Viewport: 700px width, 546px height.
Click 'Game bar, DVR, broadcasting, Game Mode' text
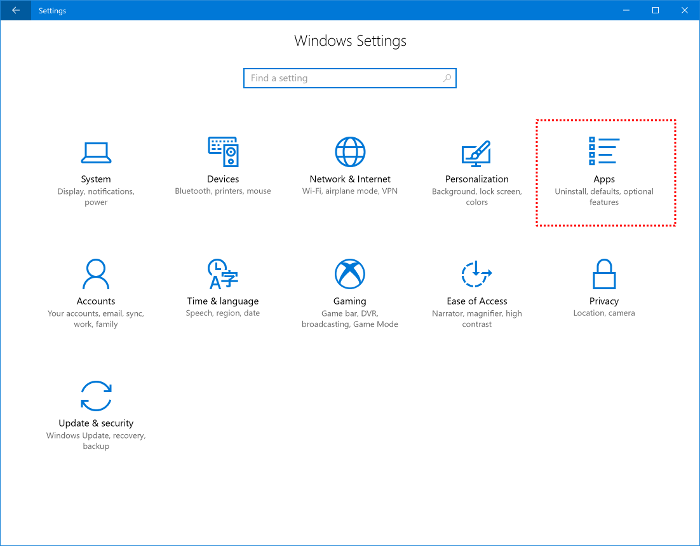(350, 319)
